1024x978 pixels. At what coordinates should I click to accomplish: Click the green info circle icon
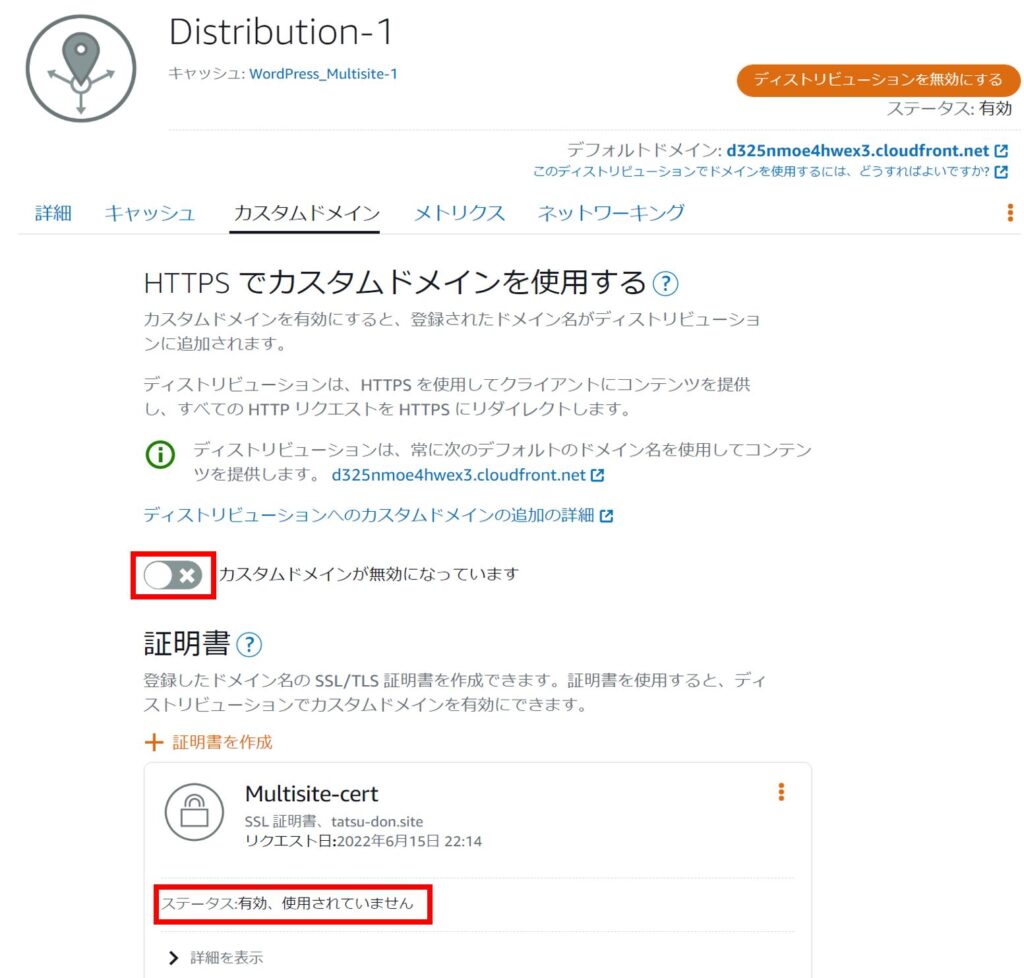(x=160, y=454)
